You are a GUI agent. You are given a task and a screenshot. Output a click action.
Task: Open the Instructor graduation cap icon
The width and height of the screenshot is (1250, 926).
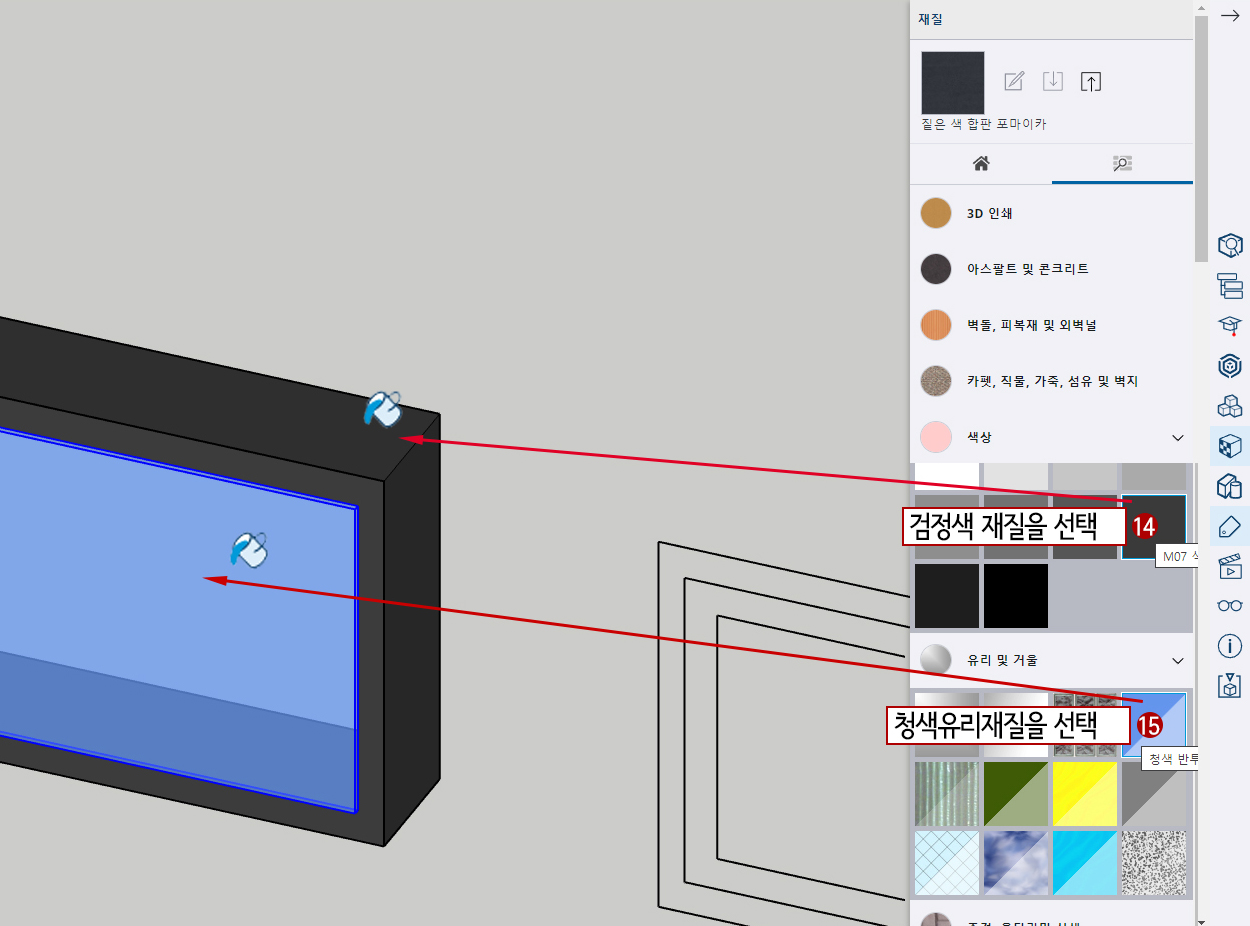[1230, 326]
